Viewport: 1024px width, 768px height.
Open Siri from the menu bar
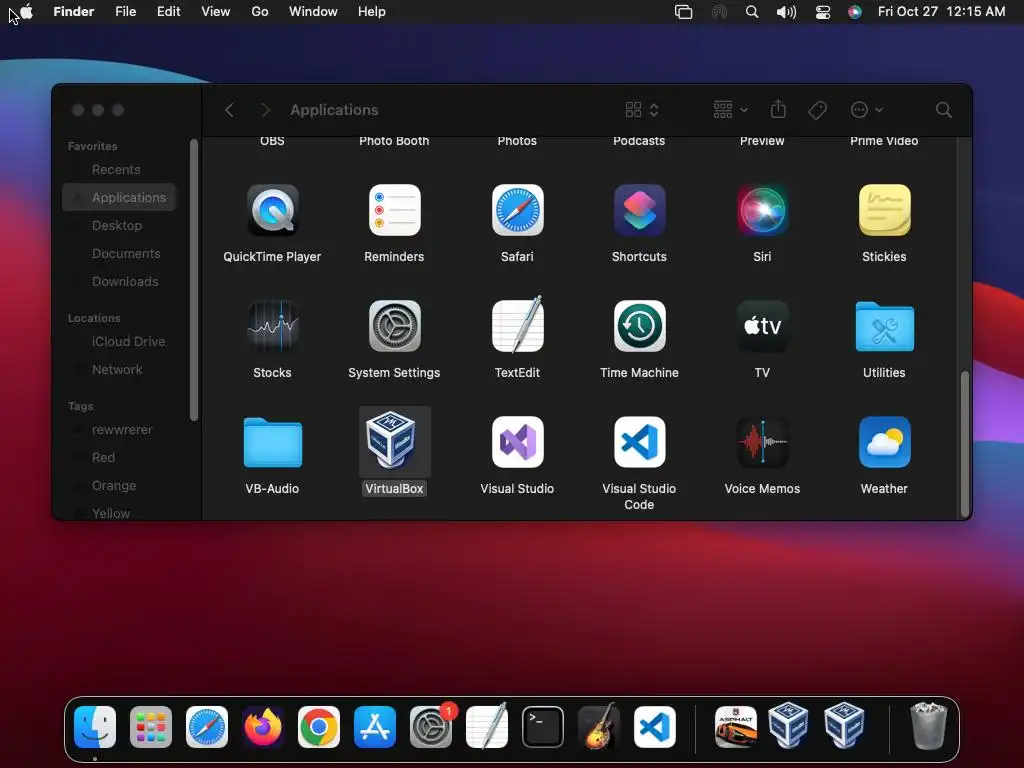point(854,12)
